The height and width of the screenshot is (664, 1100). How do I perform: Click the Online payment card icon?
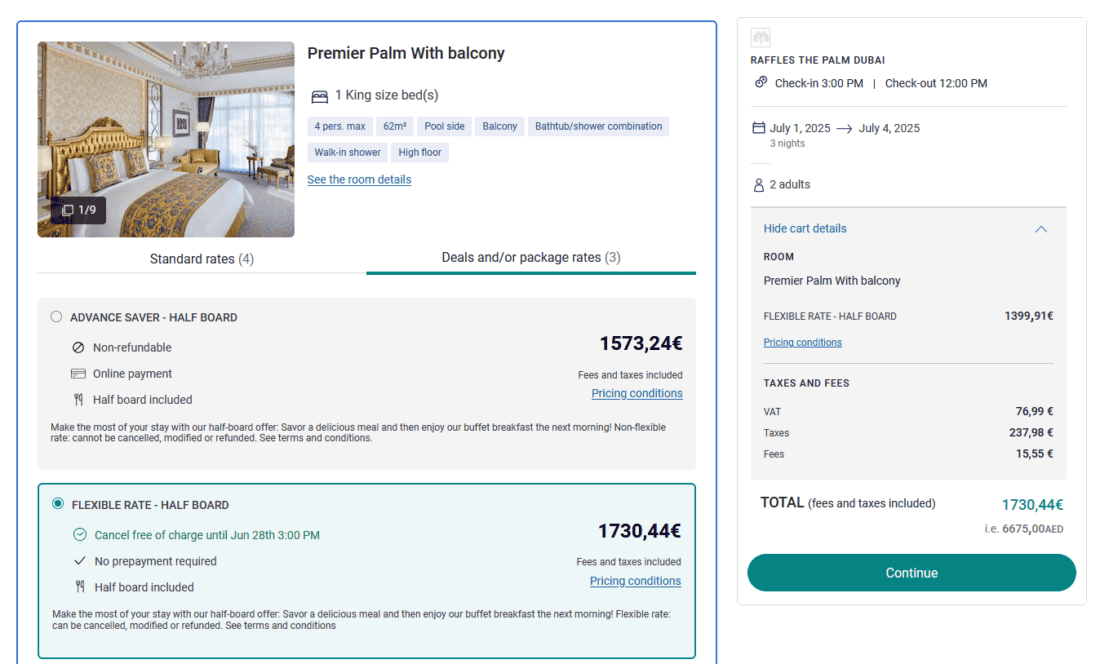pyautogui.click(x=78, y=374)
